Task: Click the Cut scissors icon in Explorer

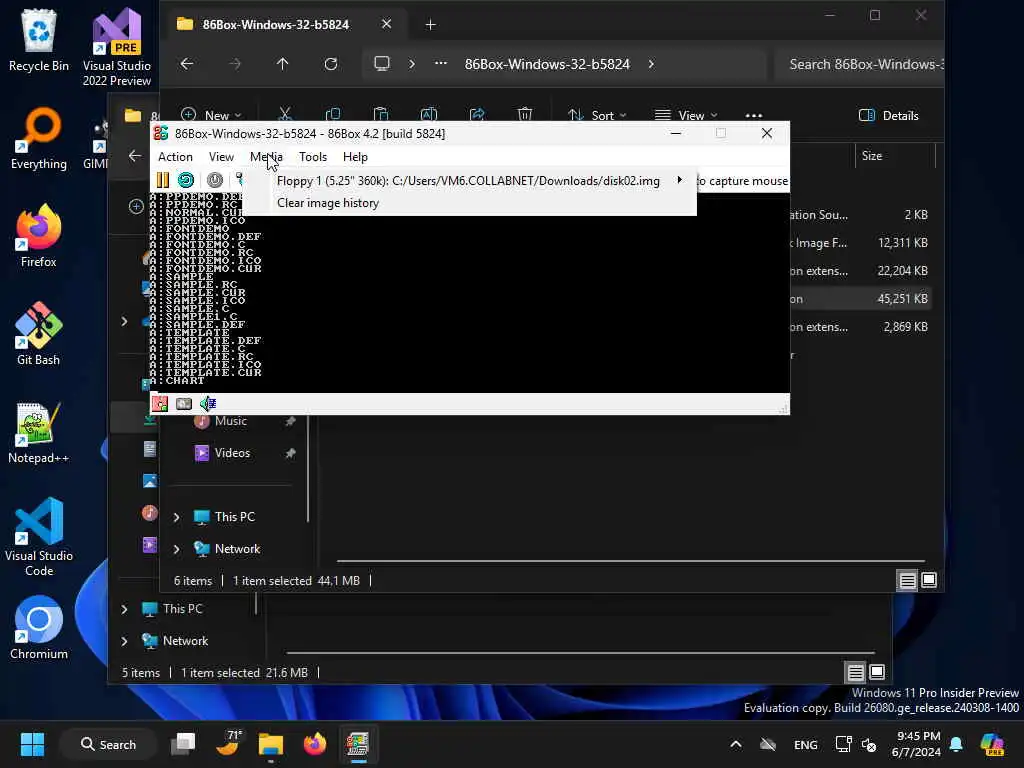Action: point(285,114)
